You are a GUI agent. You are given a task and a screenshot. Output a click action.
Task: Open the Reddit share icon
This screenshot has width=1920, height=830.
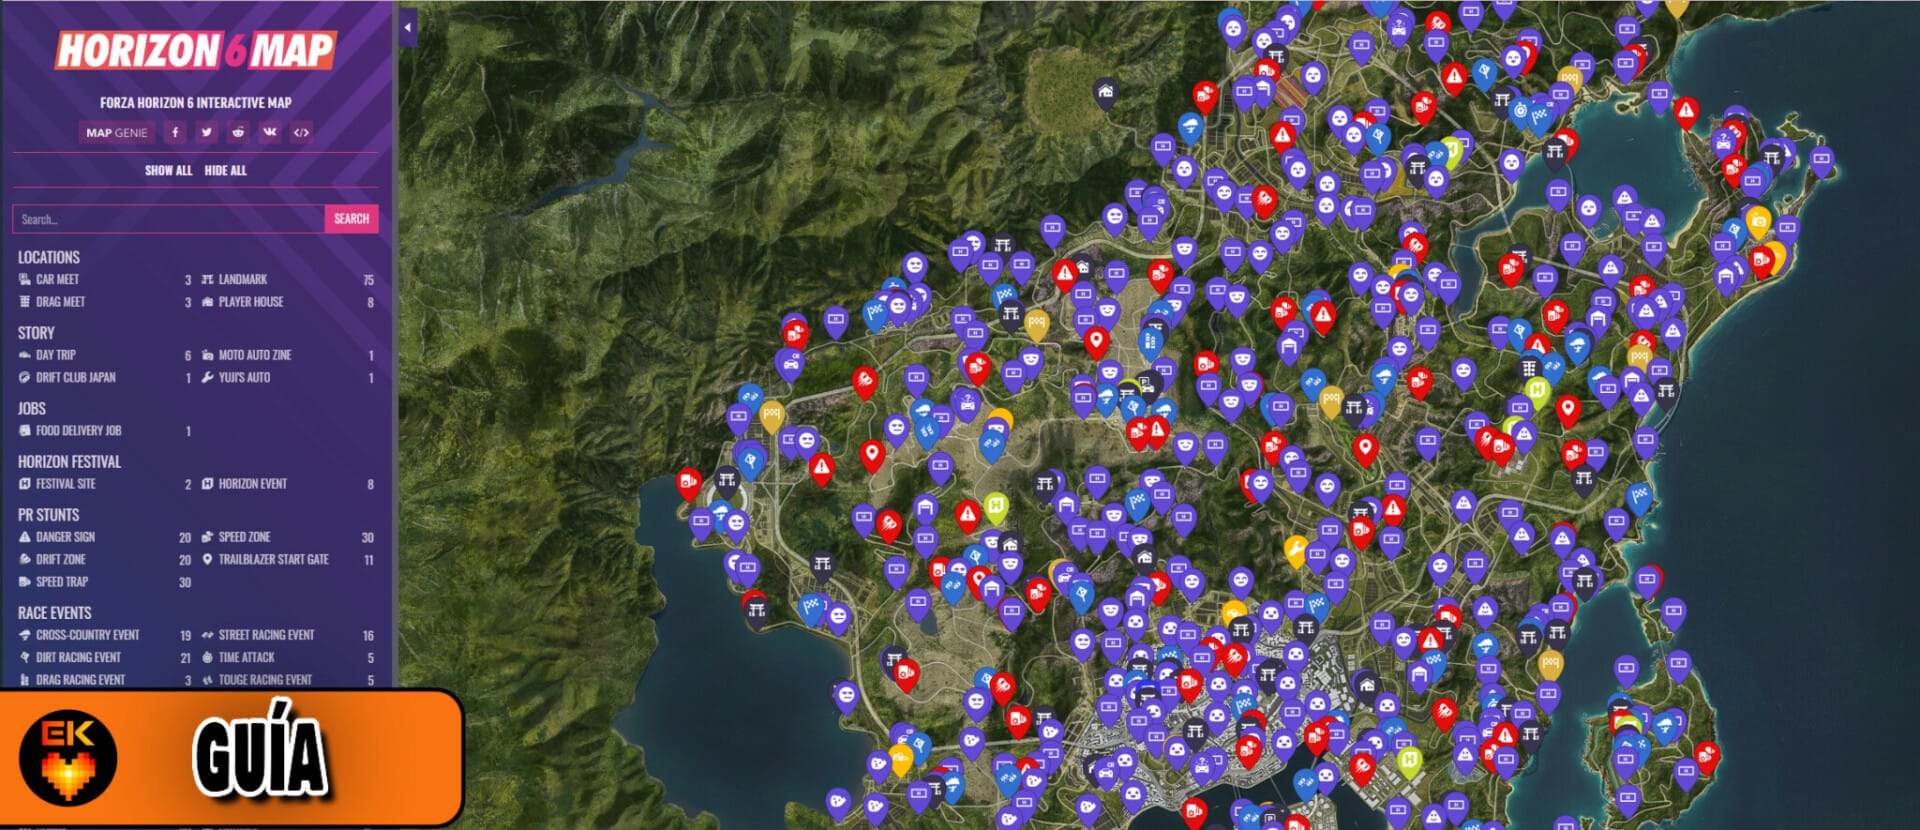[238, 132]
